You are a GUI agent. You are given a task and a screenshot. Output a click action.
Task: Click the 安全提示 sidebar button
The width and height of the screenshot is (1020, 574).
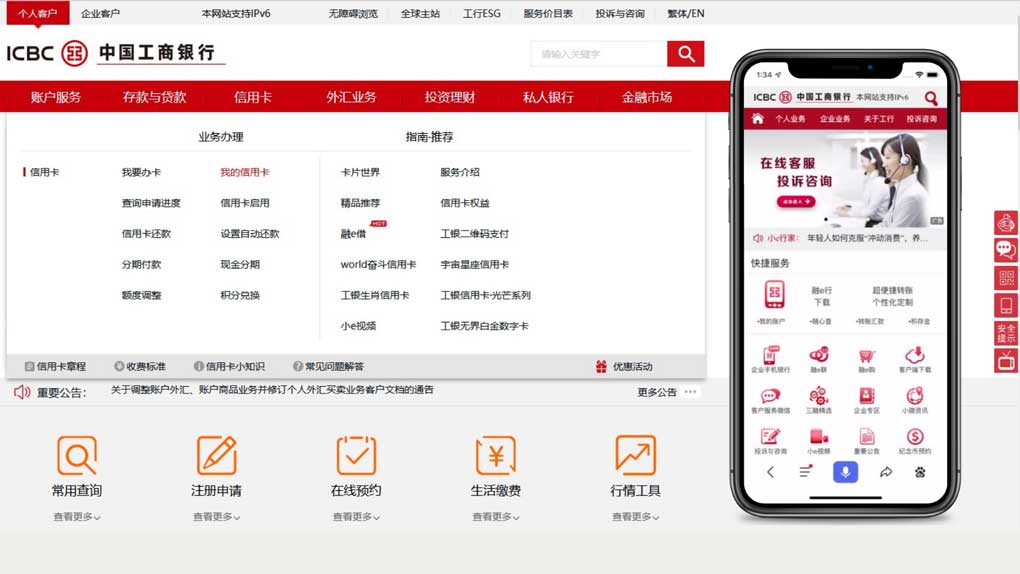pyautogui.click(x=1006, y=333)
